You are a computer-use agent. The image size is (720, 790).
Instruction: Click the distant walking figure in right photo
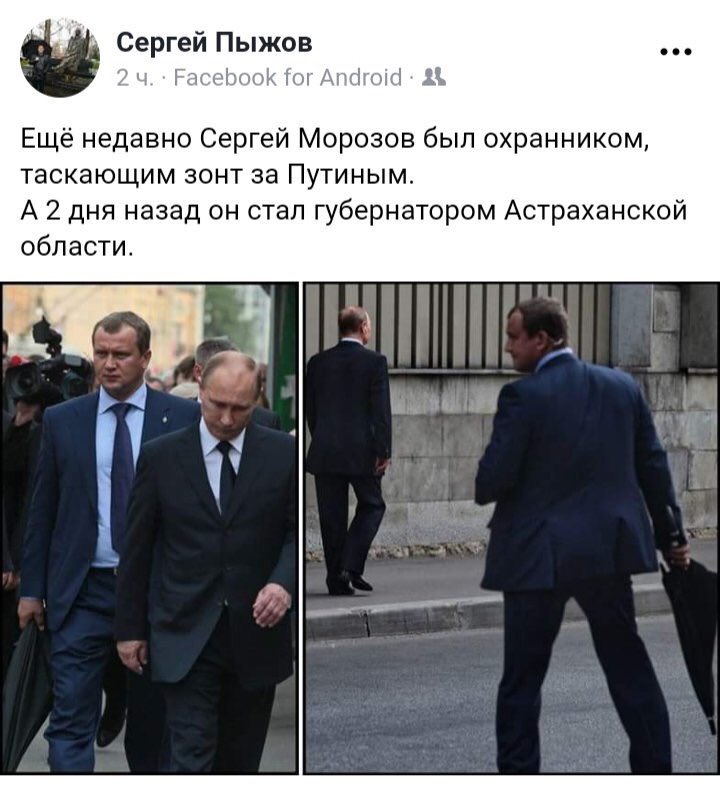point(349,450)
